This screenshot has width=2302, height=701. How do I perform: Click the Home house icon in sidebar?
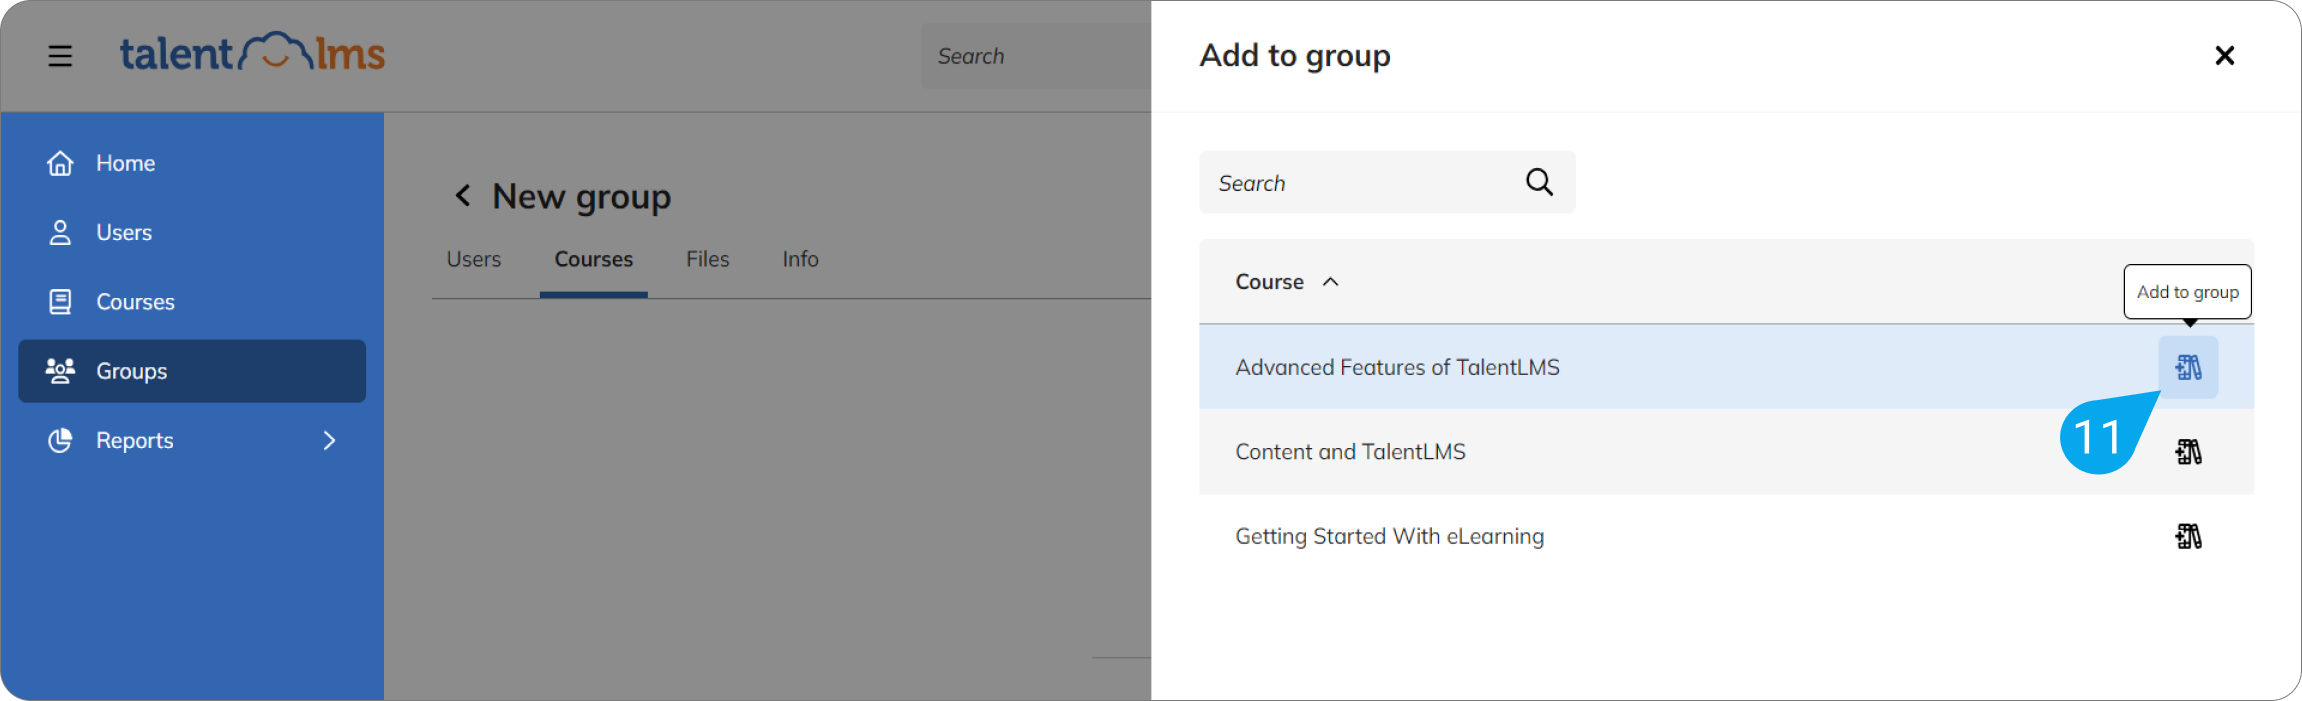pyautogui.click(x=60, y=163)
